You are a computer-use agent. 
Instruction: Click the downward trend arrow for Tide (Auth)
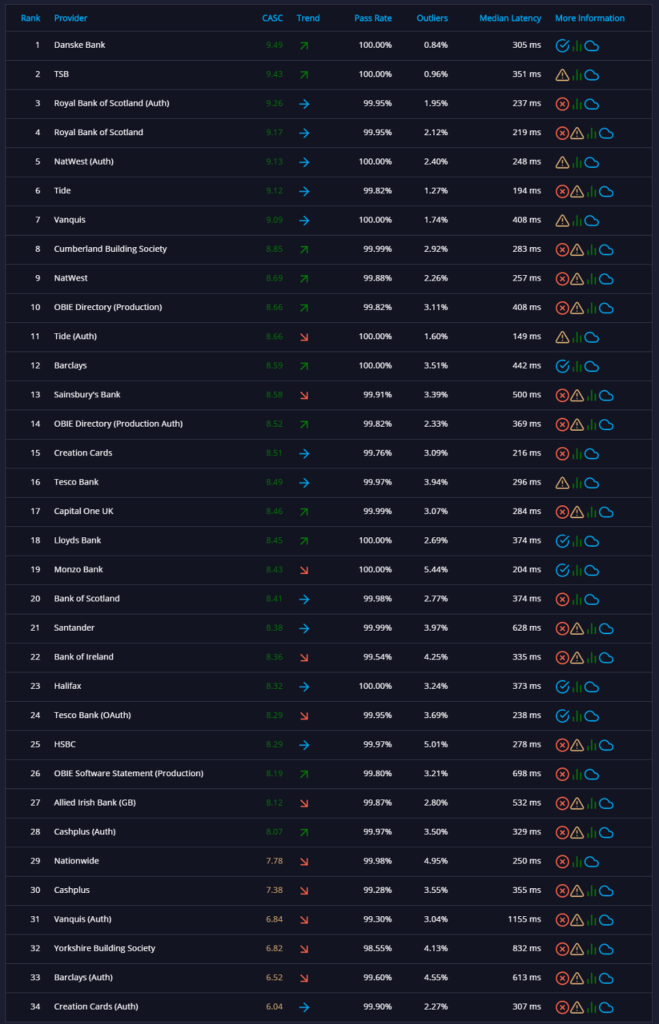[x=304, y=337]
